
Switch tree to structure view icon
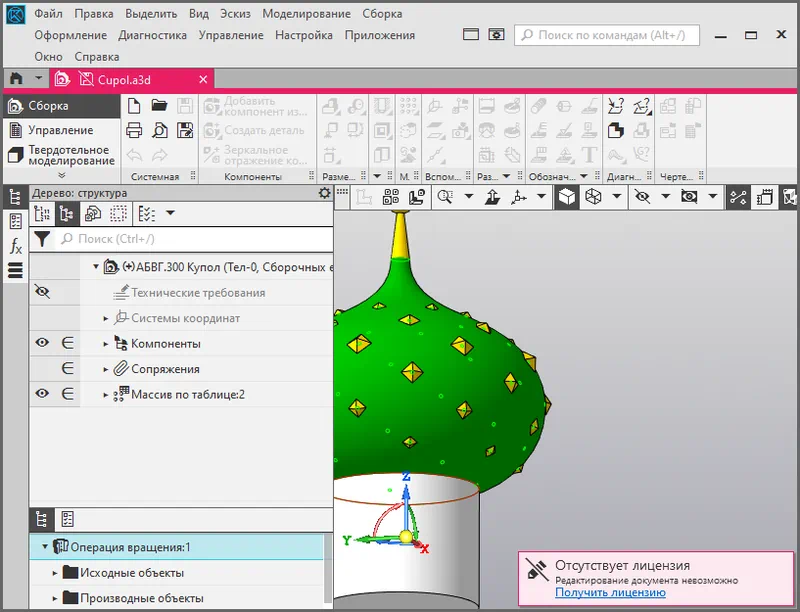[67, 214]
